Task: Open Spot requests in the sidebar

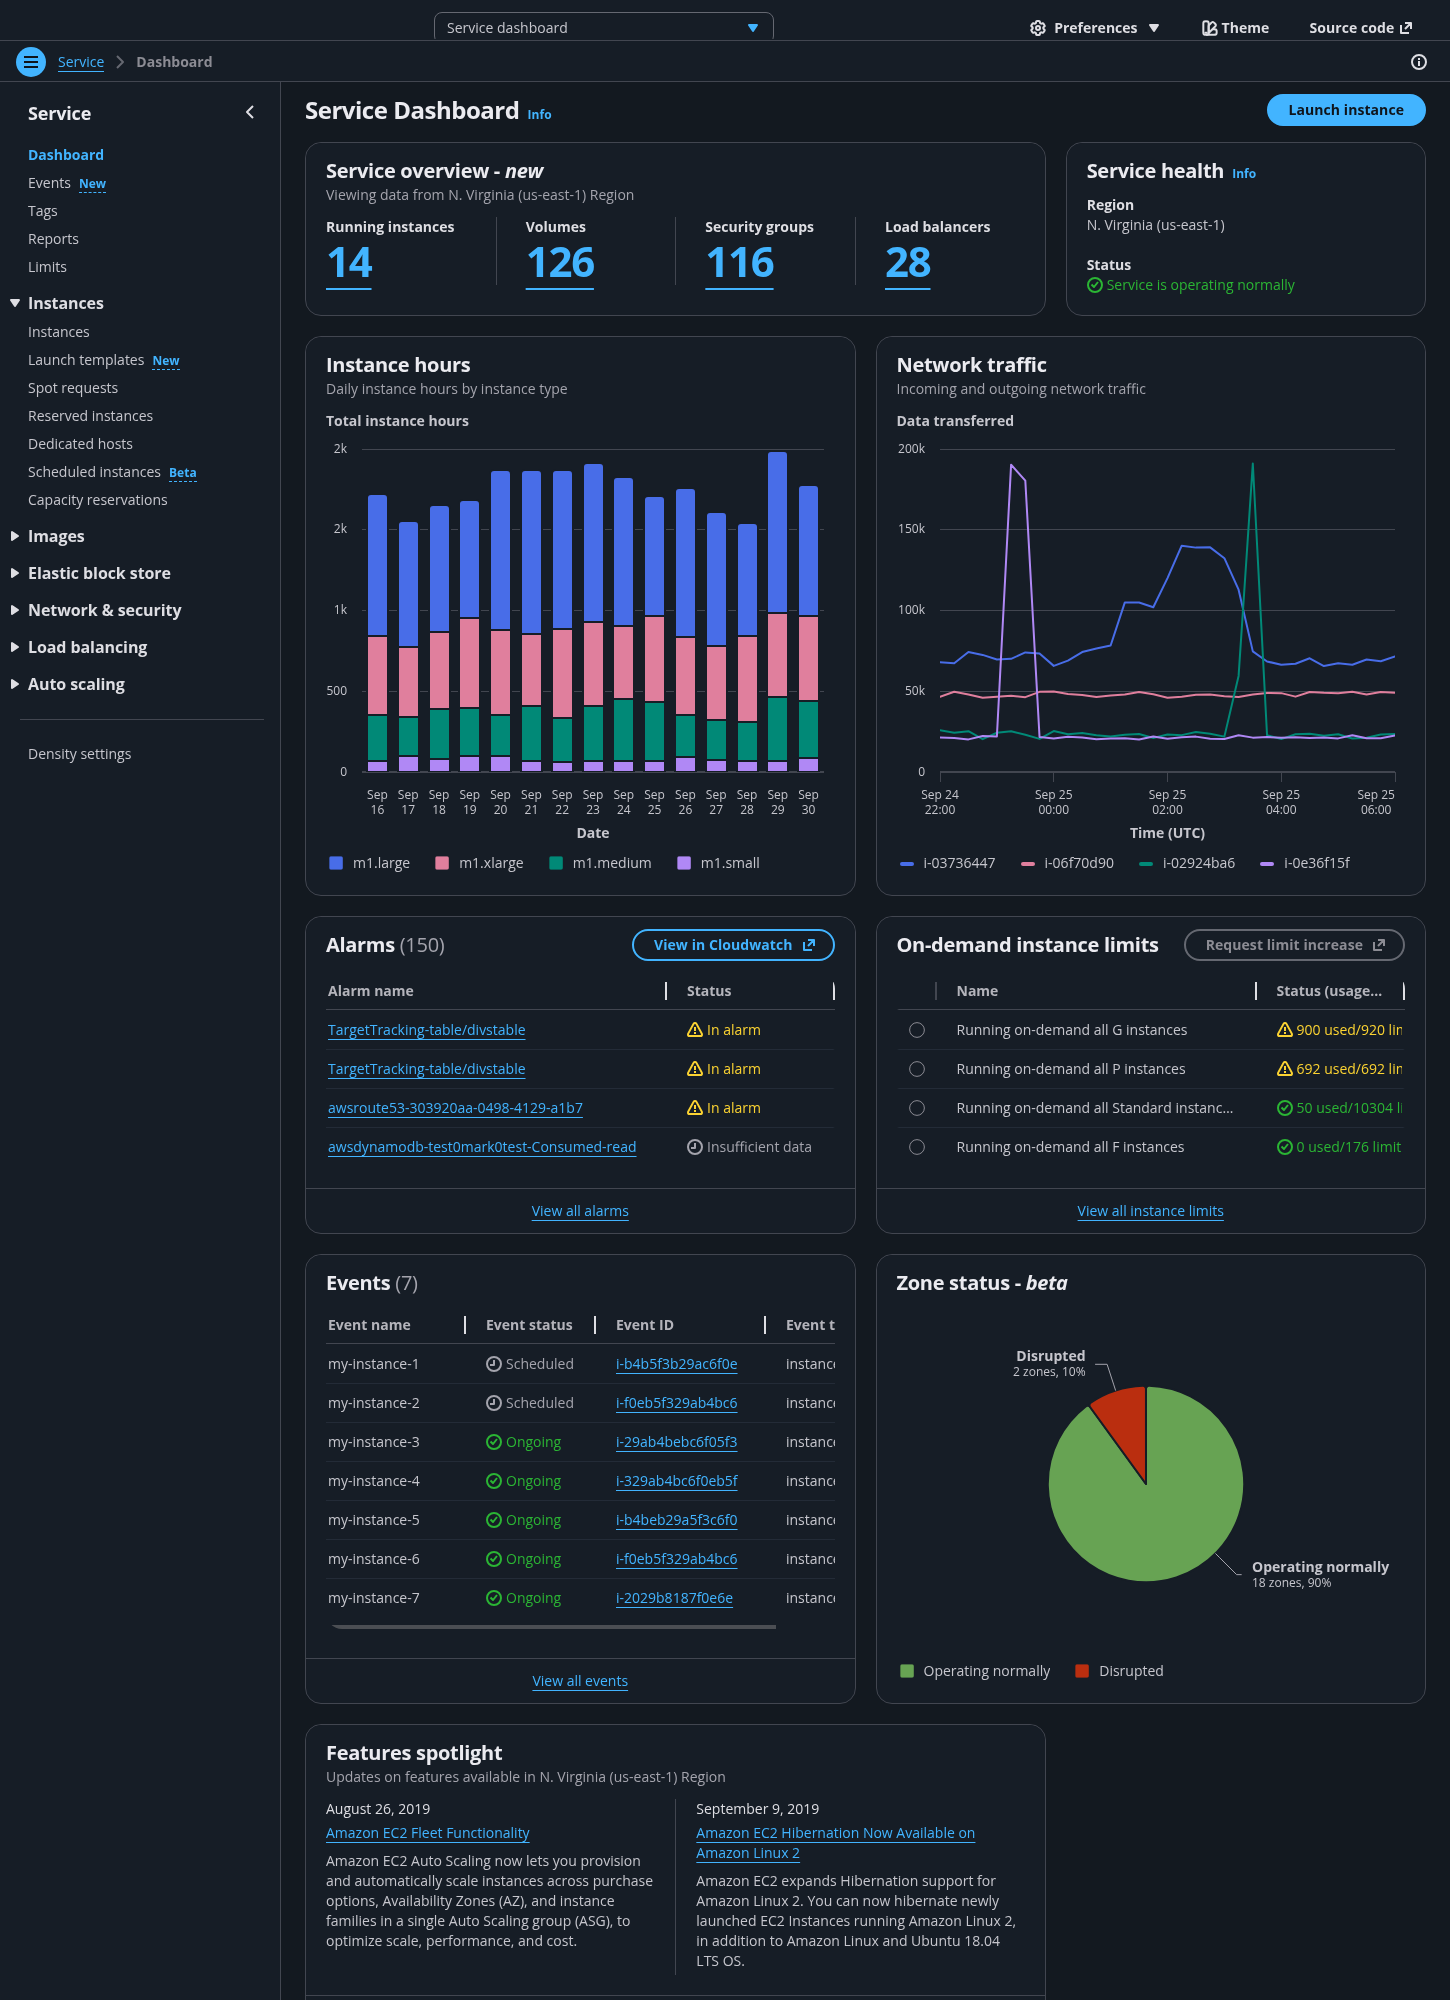Action: pos(73,388)
